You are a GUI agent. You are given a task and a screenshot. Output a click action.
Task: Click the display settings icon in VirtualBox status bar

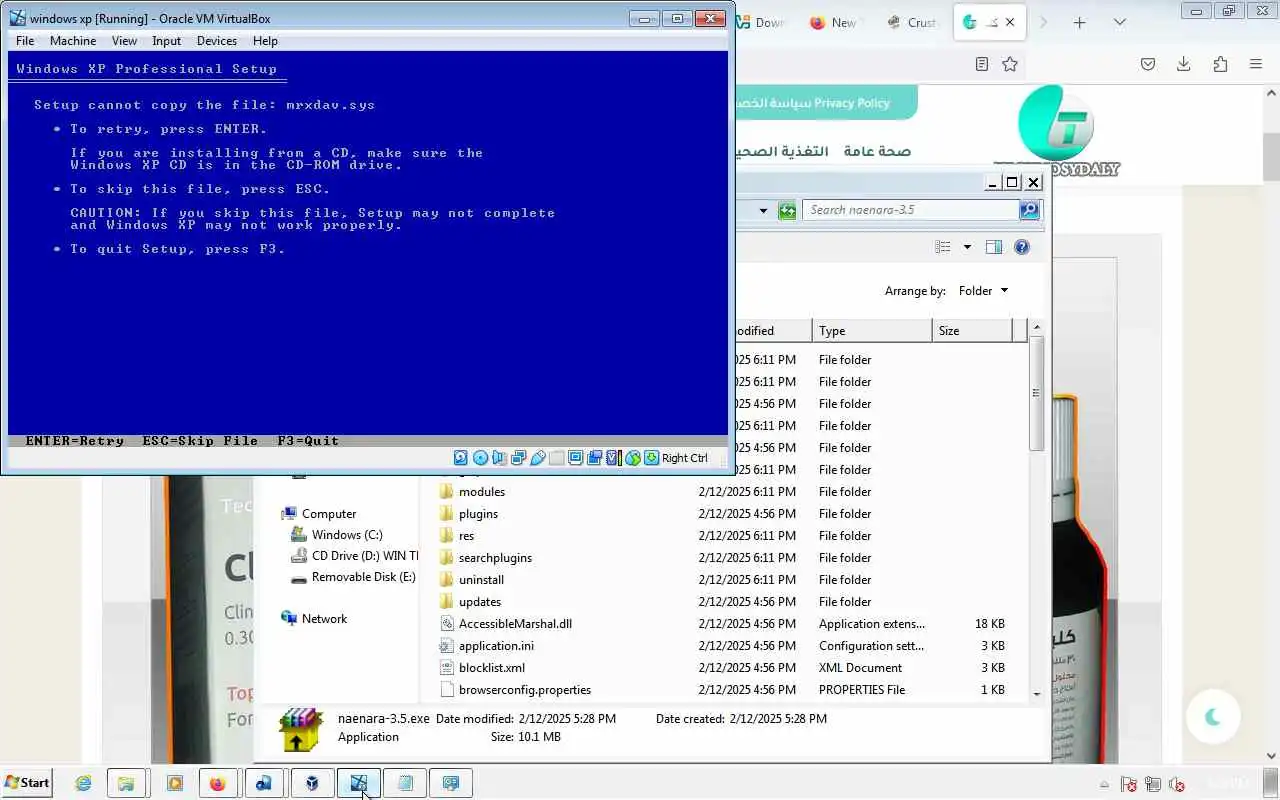[x=575, y=458]
